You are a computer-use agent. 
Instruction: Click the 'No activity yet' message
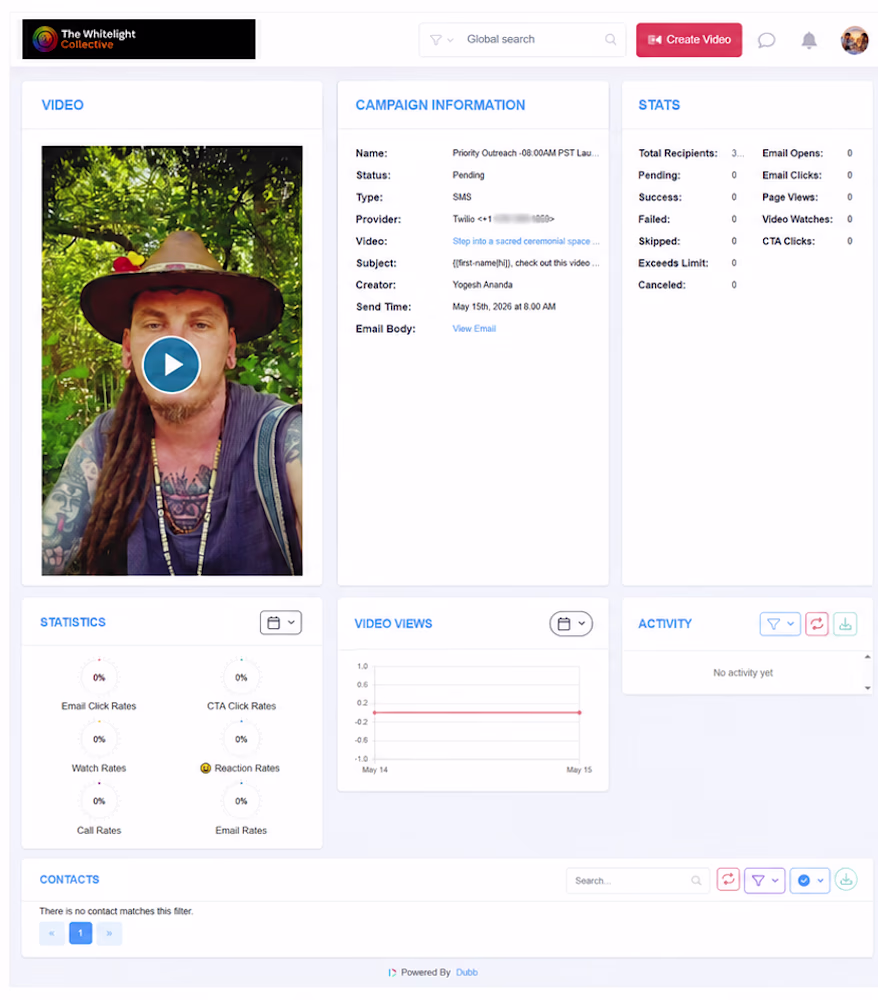coord(743,673)
